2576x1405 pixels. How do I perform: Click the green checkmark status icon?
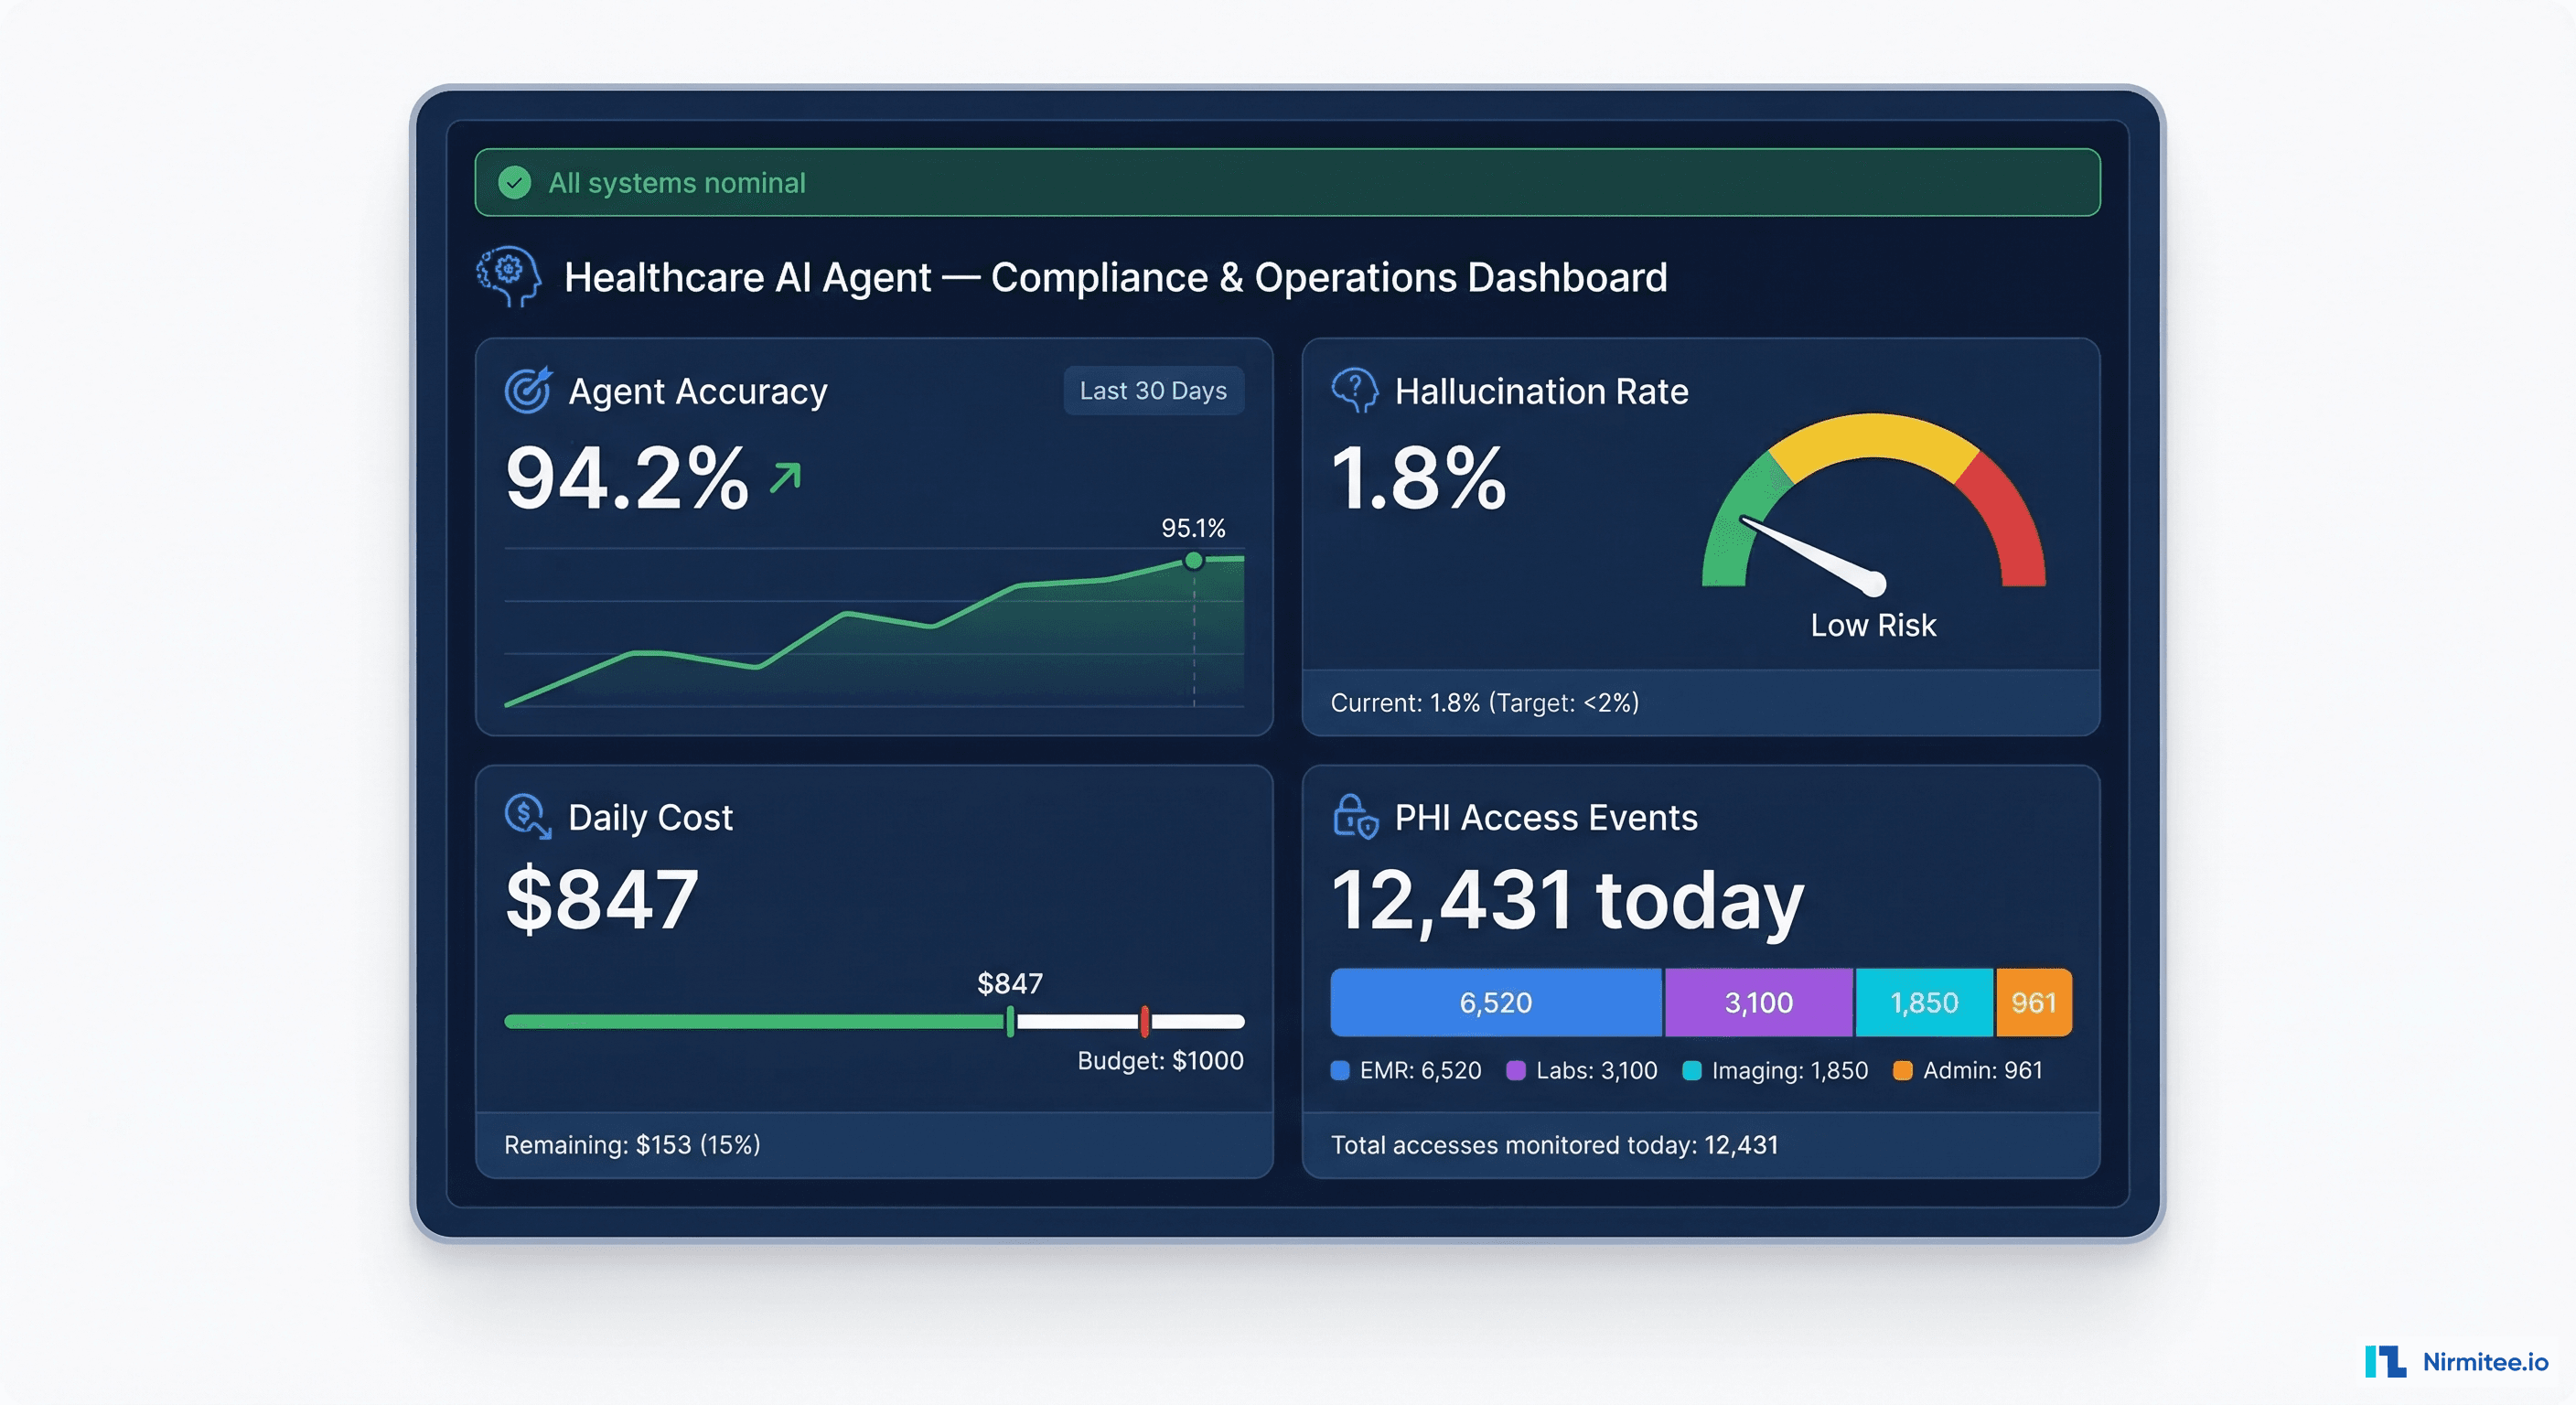(514, 182)
